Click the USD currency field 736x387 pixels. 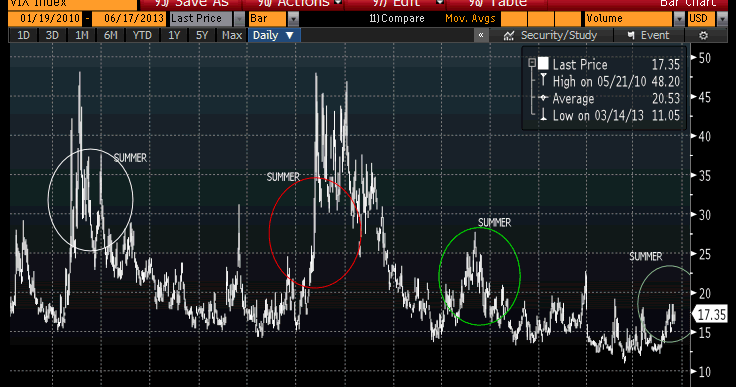701,19
